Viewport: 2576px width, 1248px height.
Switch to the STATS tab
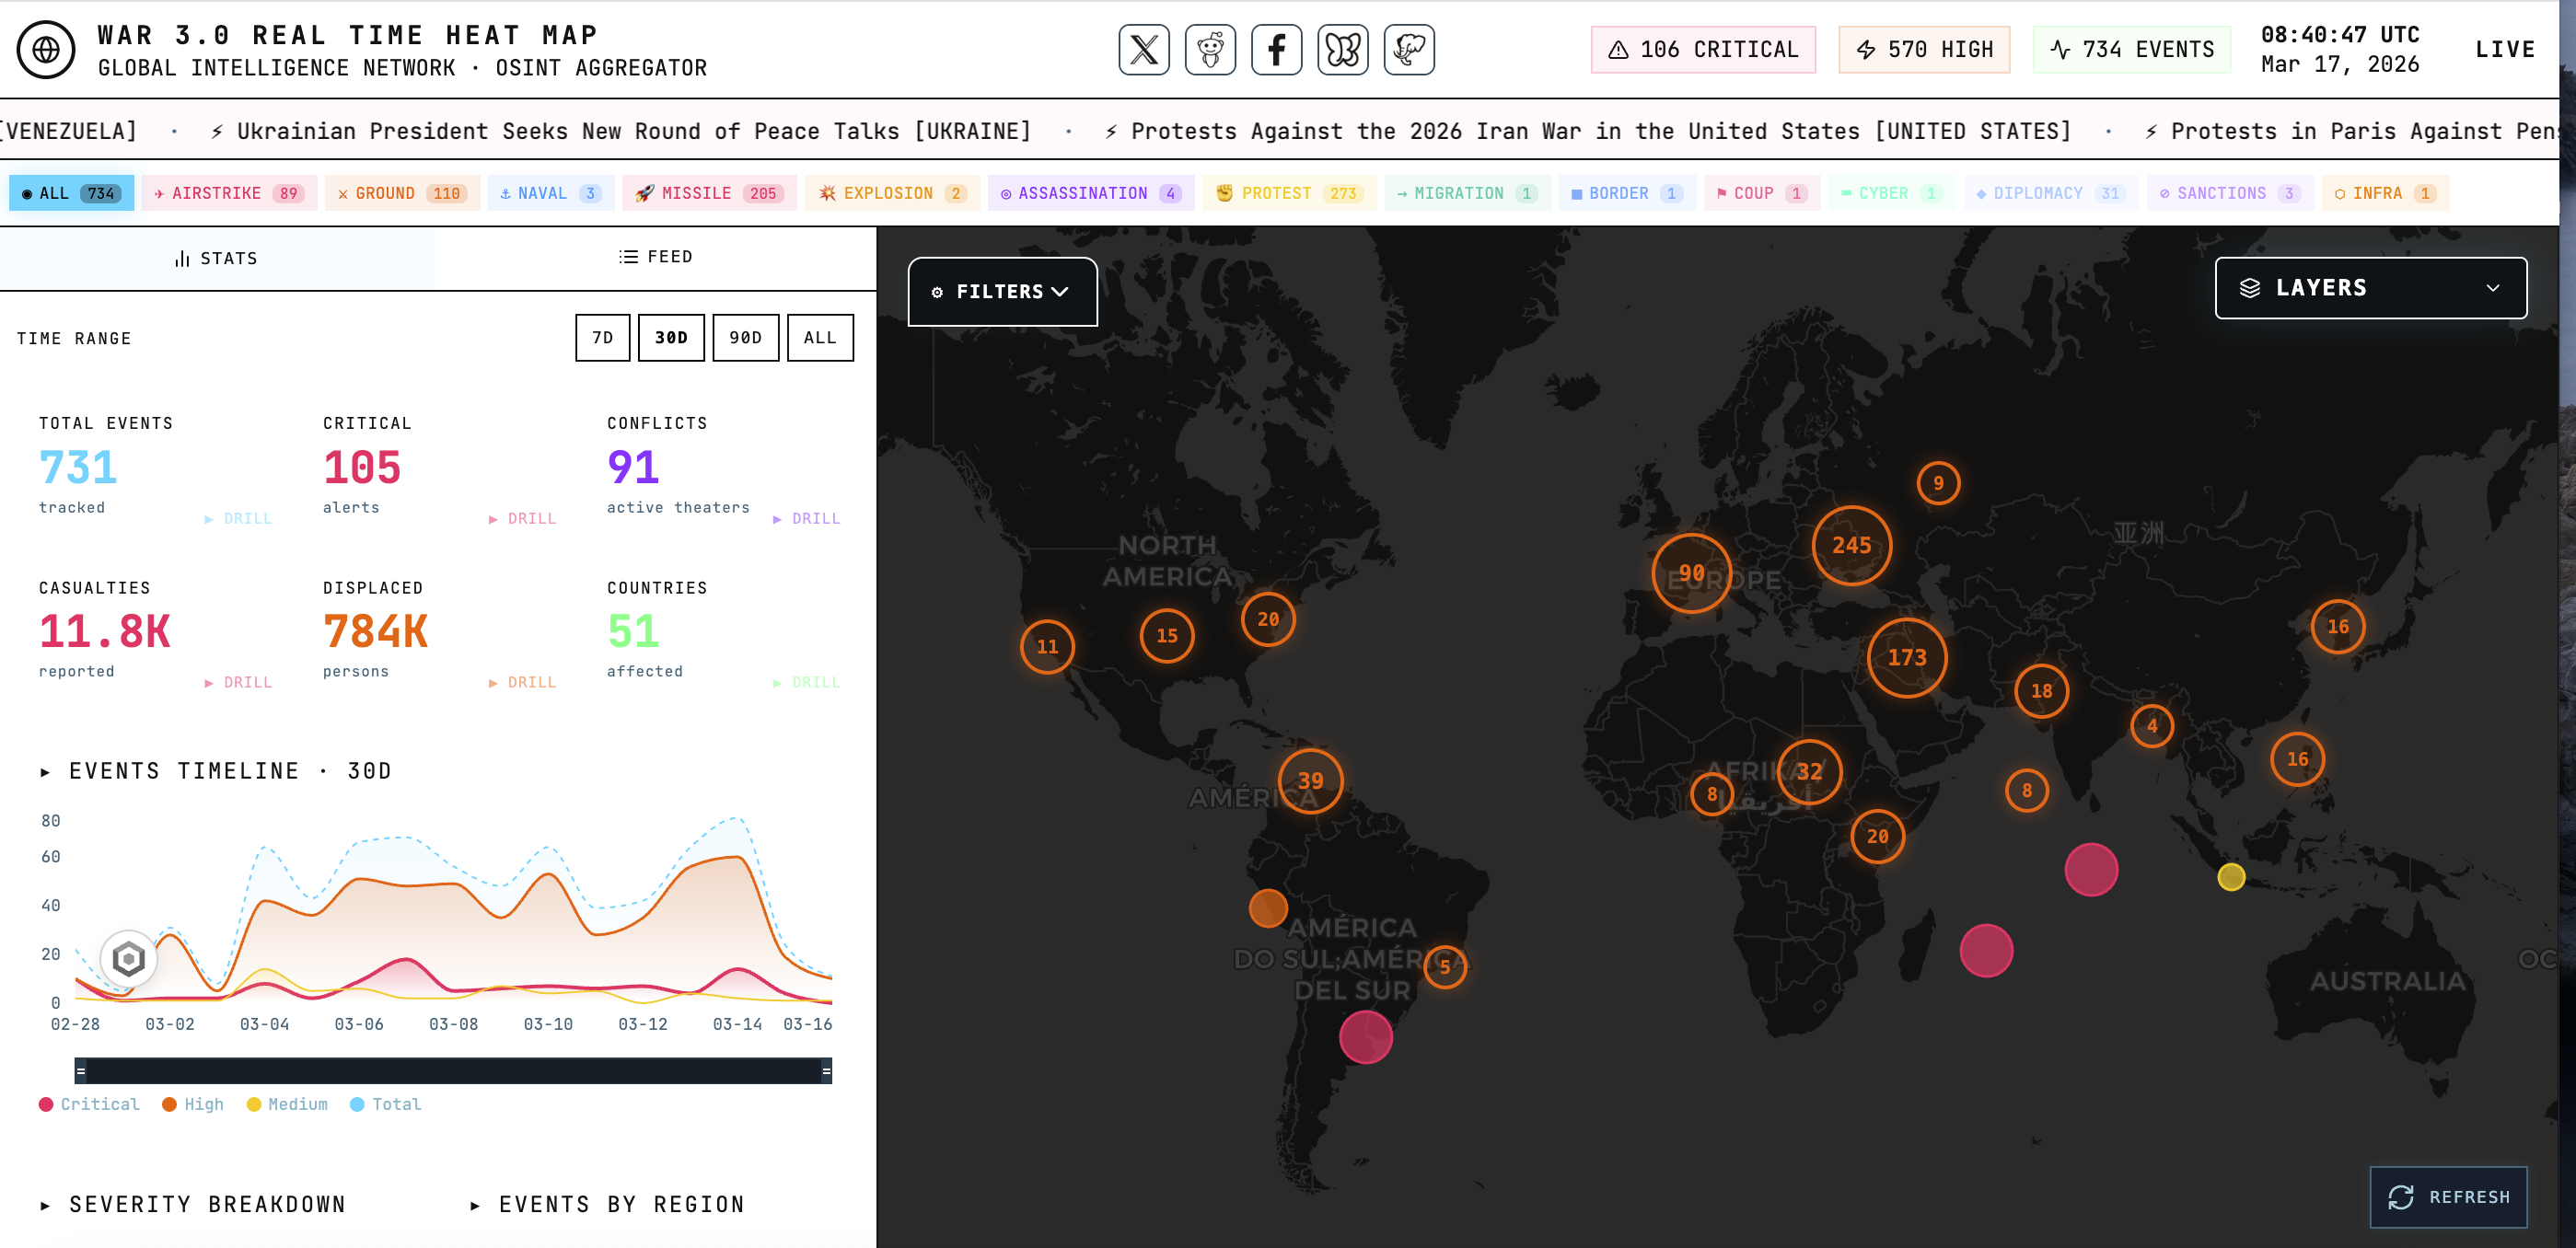[217, 258]
